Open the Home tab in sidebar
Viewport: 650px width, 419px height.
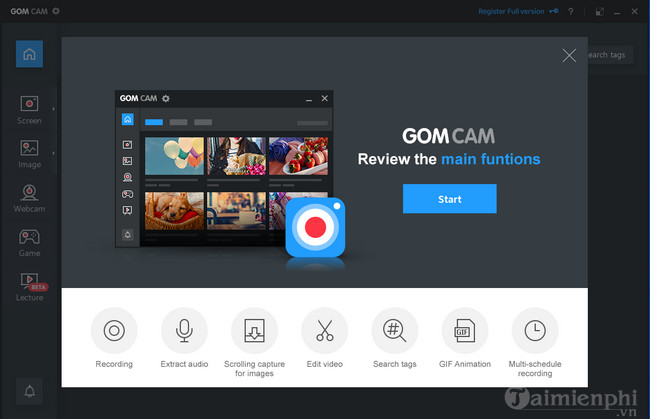coord(29,54)
